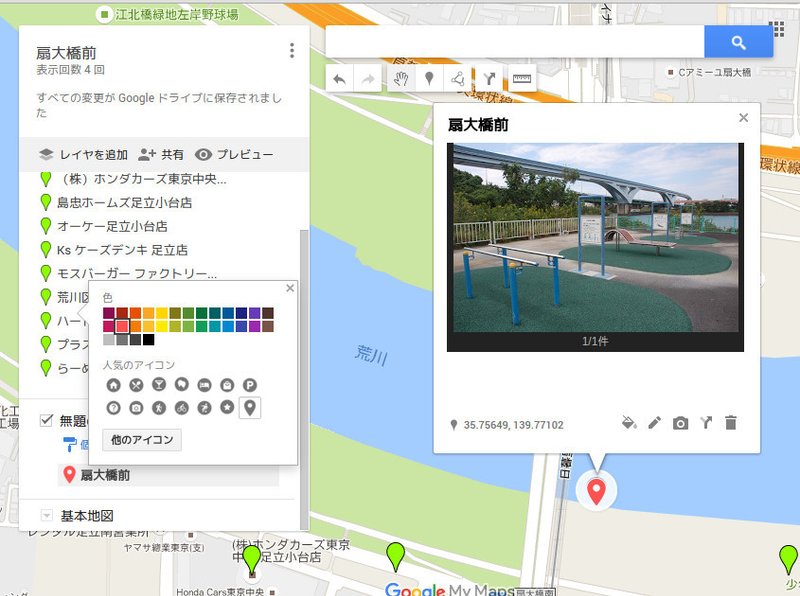This screenshot has height=596, width=800.
Task: Choose the P parking icon
Action: pos(249,385)
